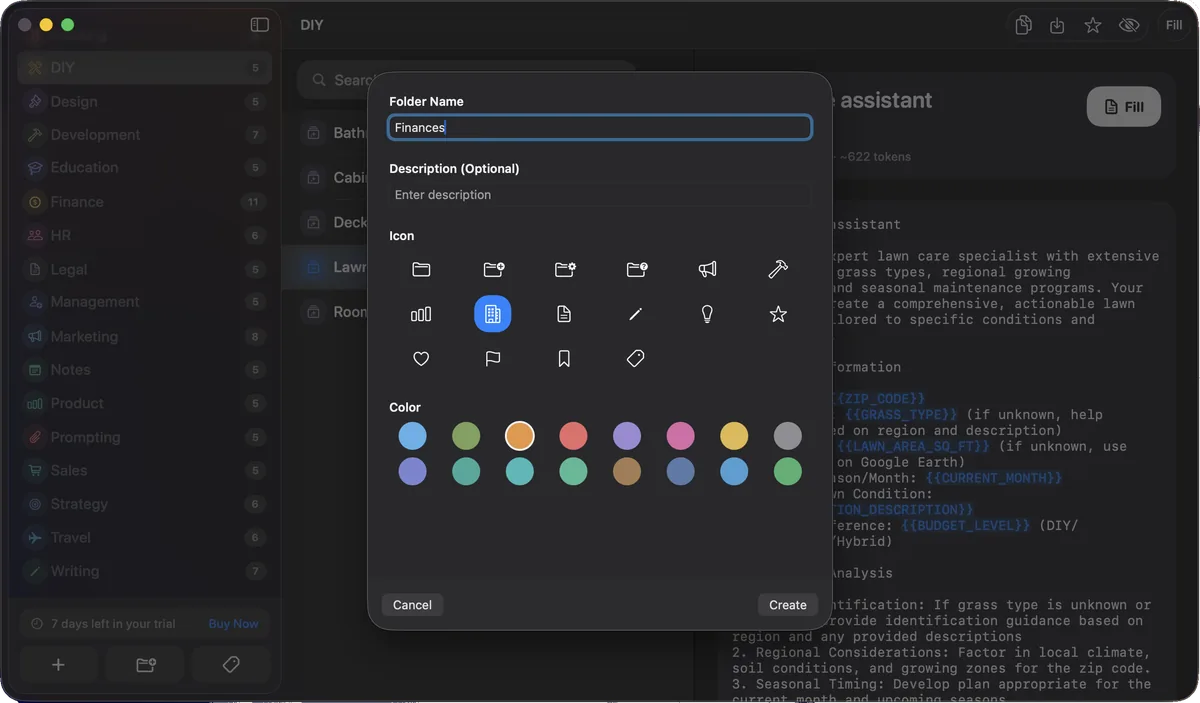
Task: Open the Legal folder in sidebar
Action: [145, 269]
